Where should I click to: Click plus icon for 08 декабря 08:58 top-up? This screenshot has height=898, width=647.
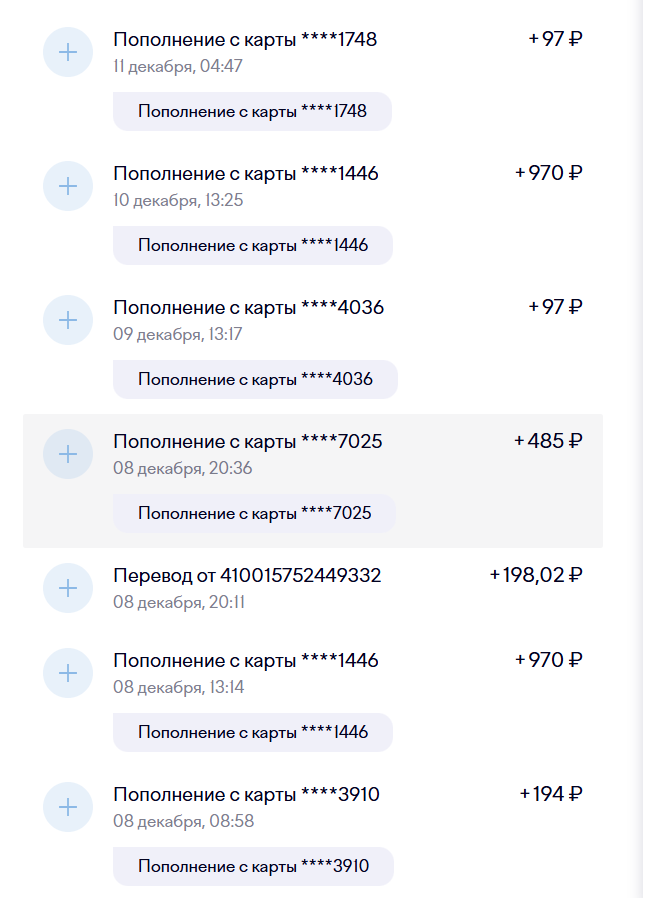pyautogui.click(x=68, y=807)
